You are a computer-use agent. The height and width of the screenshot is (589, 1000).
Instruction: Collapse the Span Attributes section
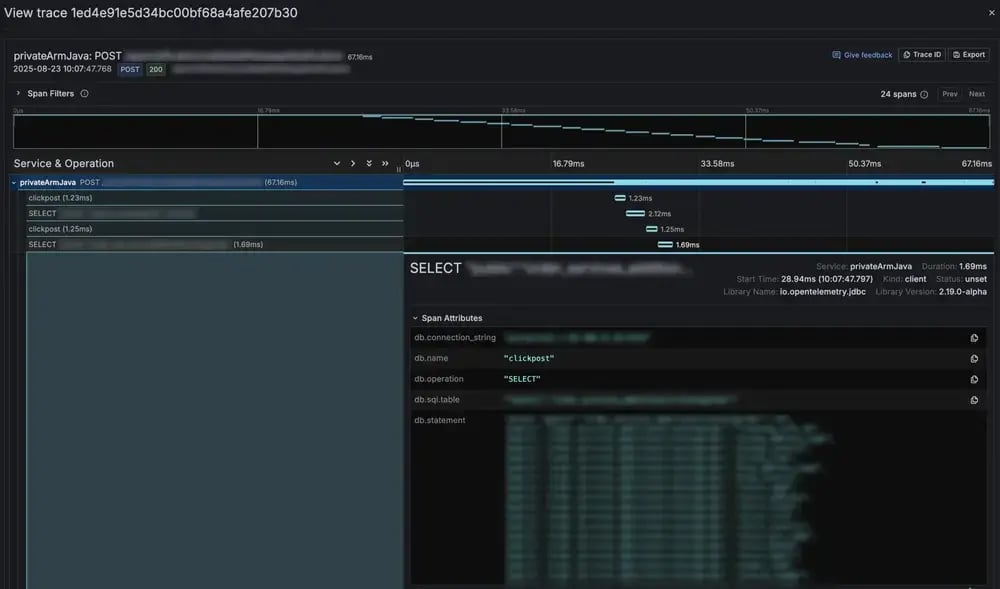[446, 318]
